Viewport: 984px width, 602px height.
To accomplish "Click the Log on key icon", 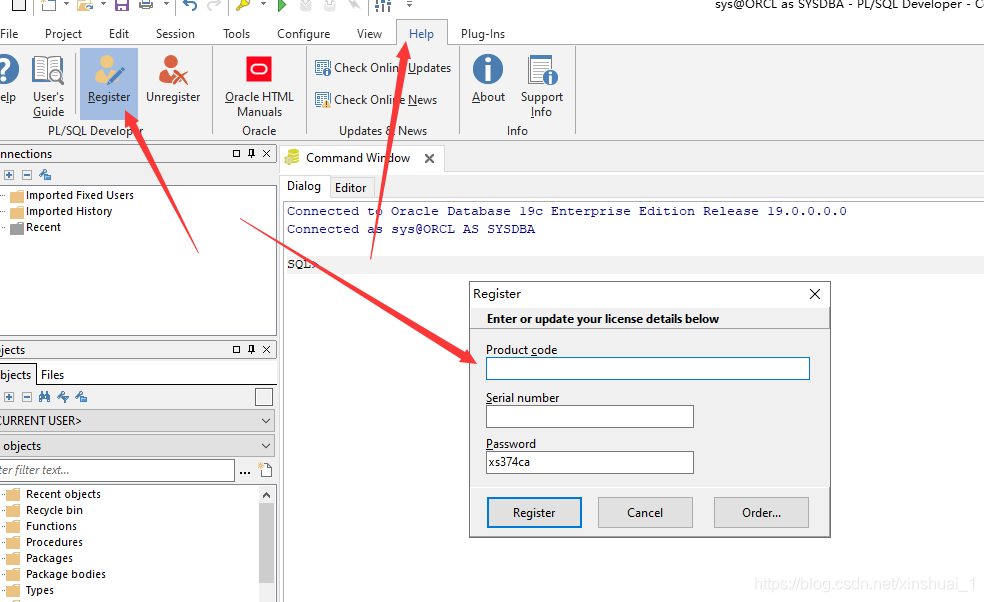I will point(243,5).
